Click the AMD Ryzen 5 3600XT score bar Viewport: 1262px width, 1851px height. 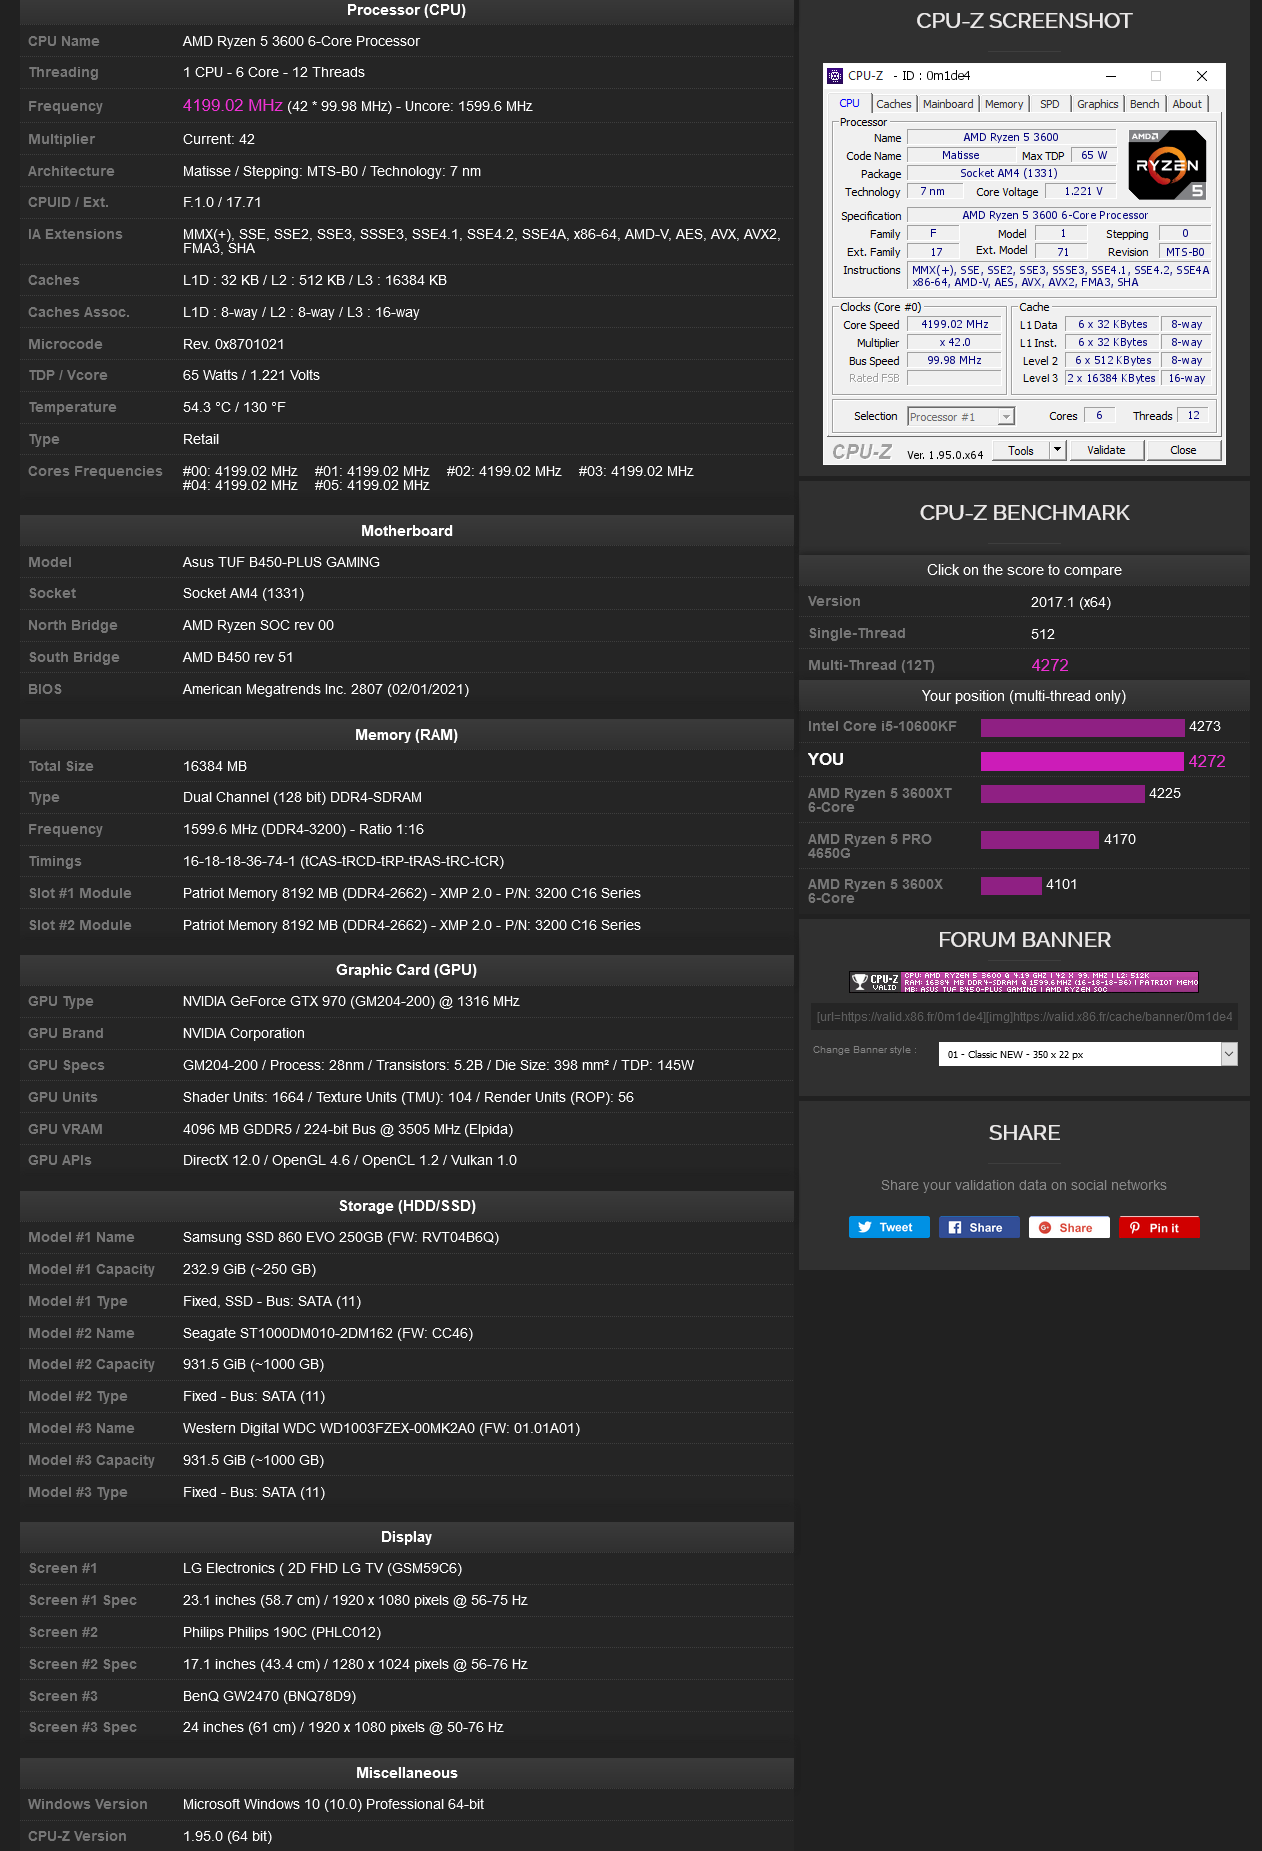click(x=1062, y=793)
